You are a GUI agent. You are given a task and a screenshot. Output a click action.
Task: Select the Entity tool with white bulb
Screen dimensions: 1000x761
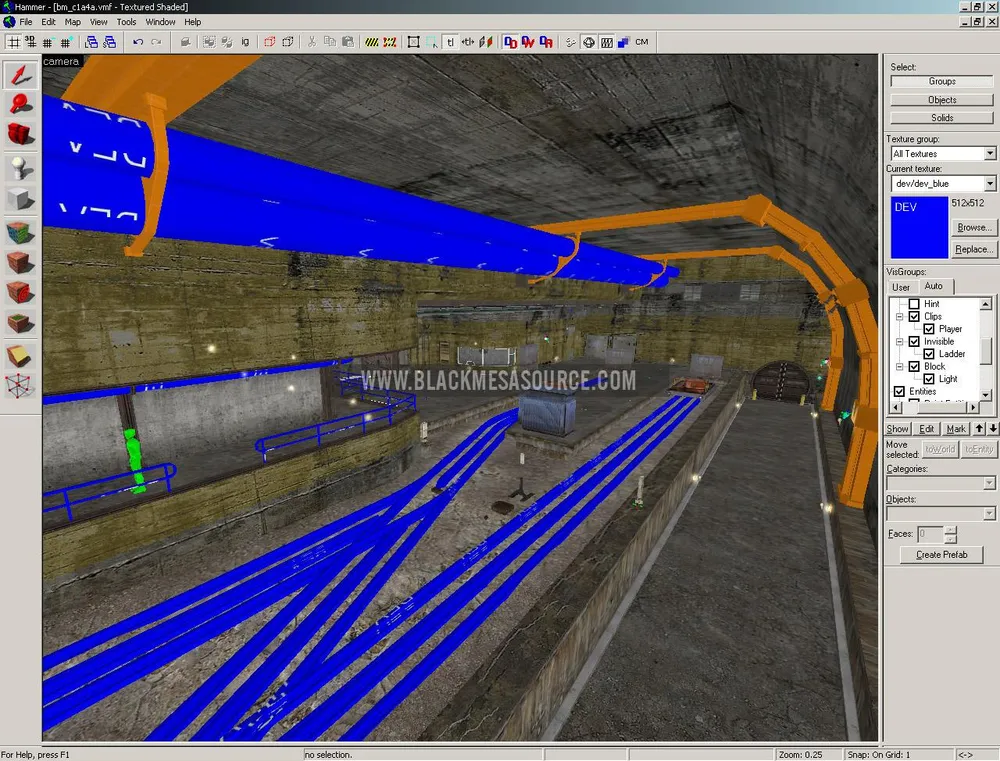[21, 168]
